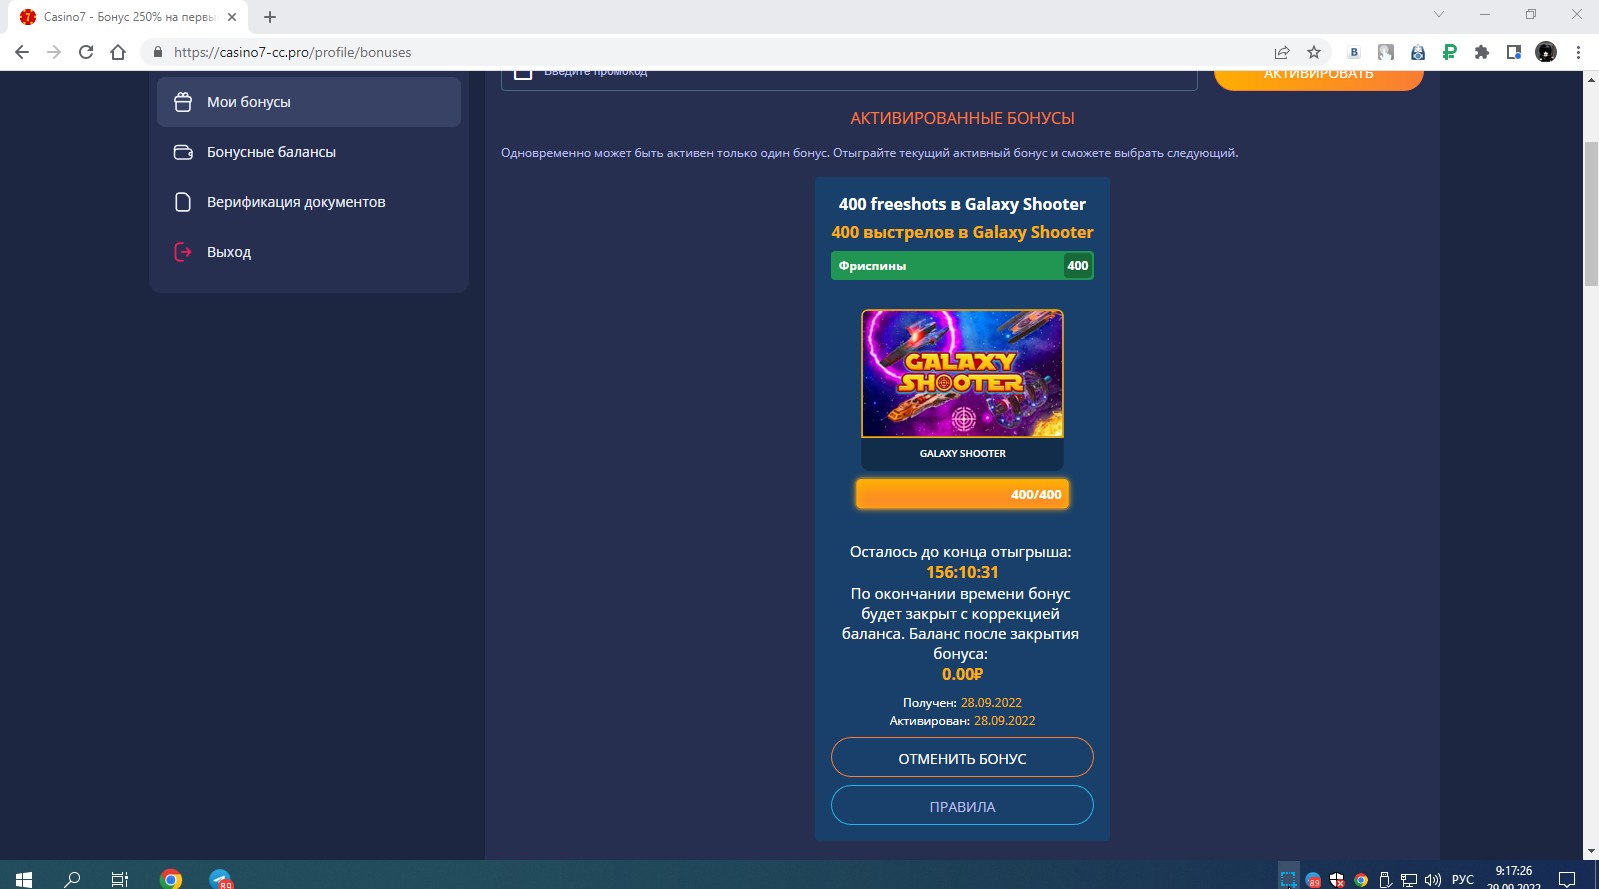Close the Casino7 tab
Image resolution: width=1599 pixels, height=889 pixels.
click(x=232, y=17)
